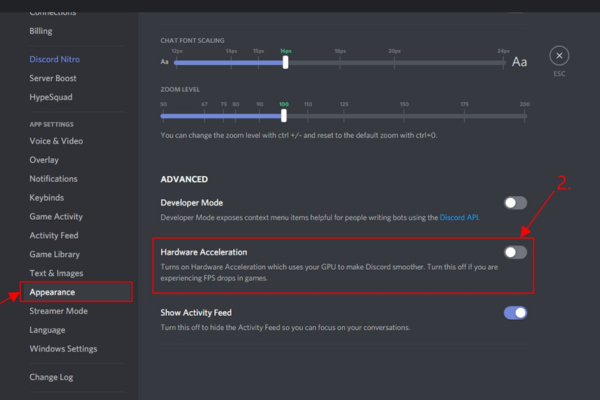Open Overlay settings
Viewport: 600px width, 400px height.
pyautogui.click(x=44, y=160)
